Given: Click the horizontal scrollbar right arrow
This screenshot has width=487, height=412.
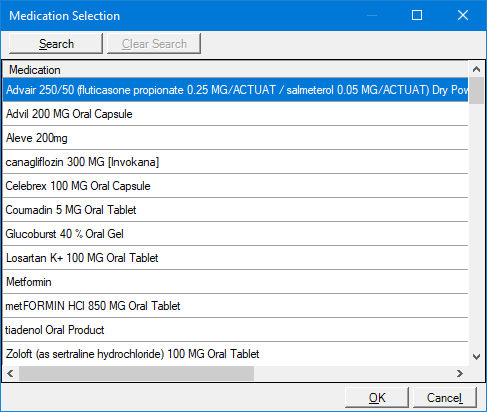Looking at the screenshot, I should tap(460, 373).
